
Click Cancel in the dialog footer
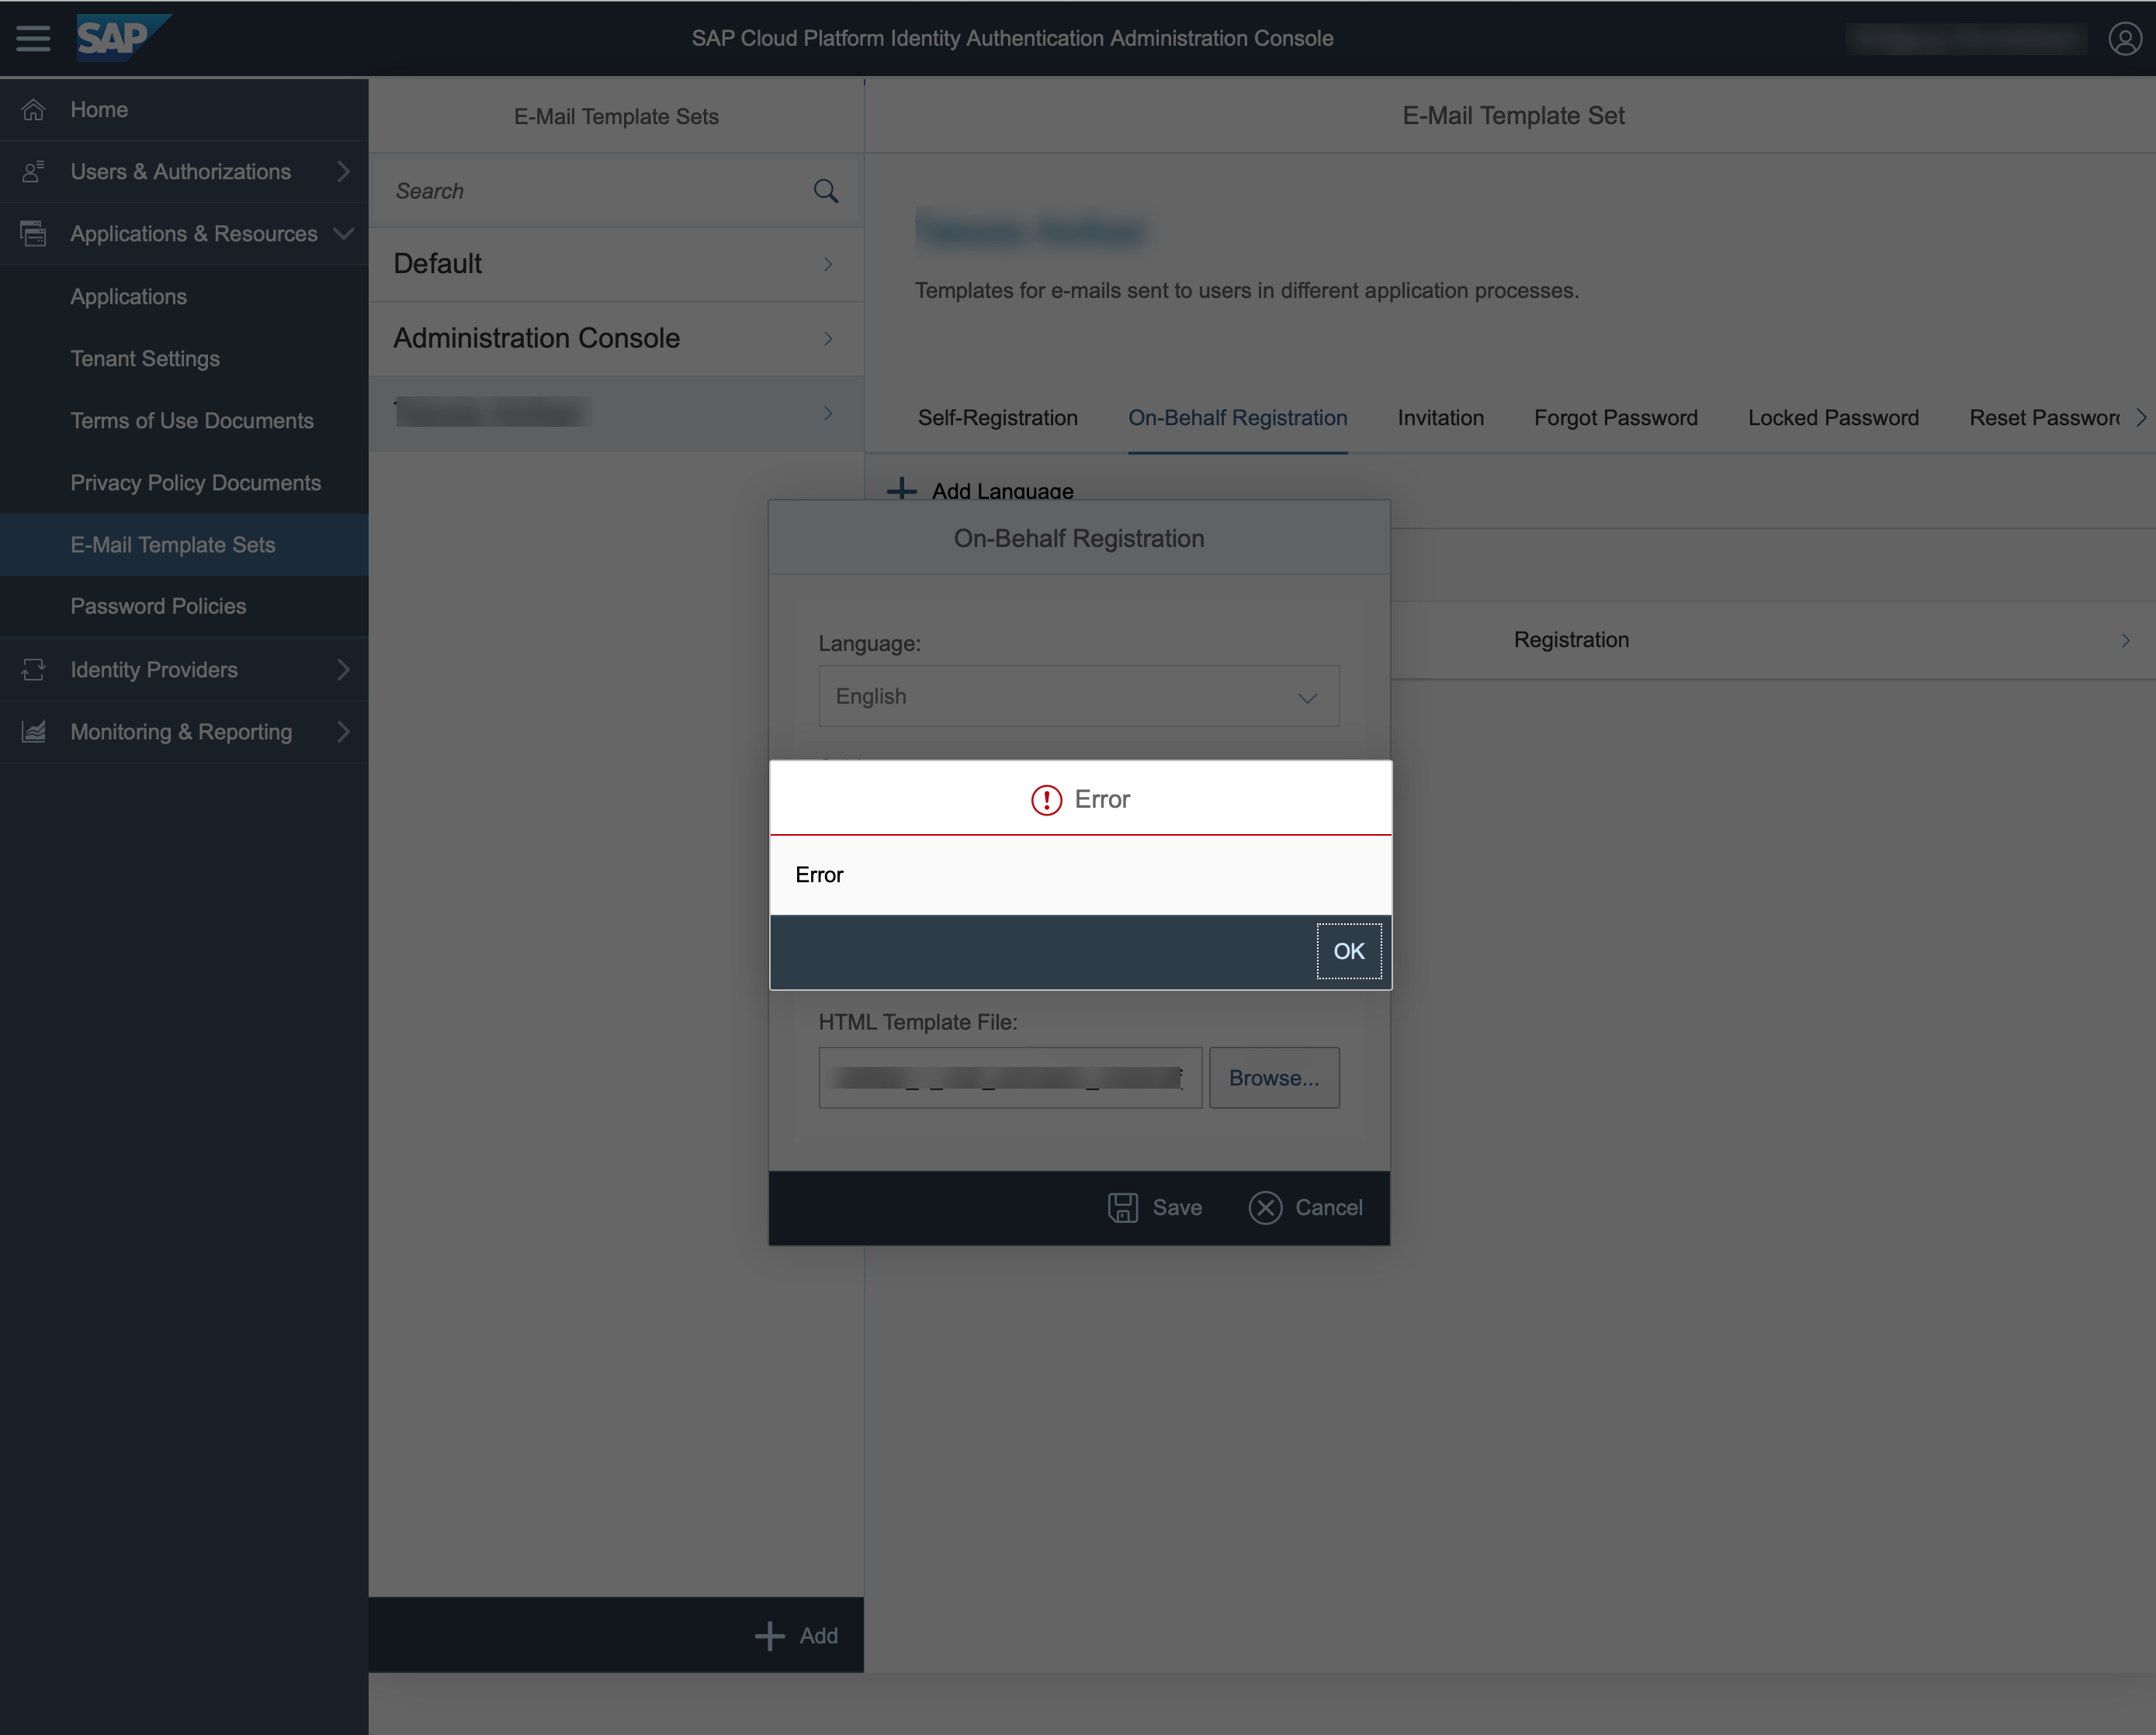(x=1306, y=1208)
